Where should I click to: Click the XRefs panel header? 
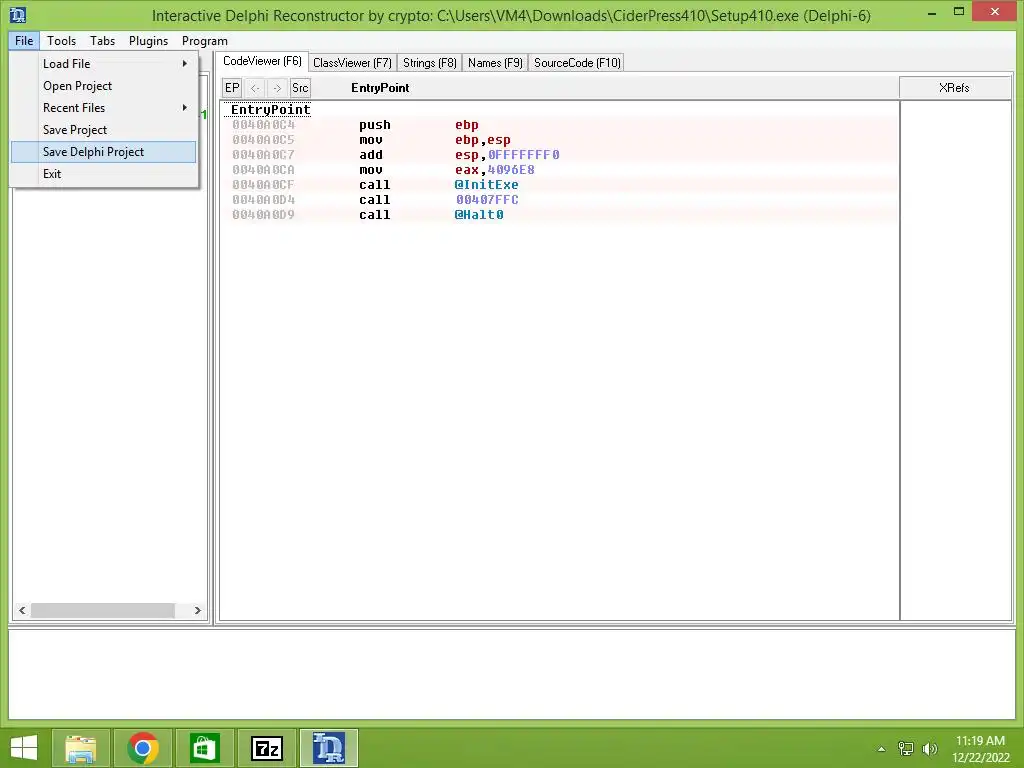coord(955,88)
